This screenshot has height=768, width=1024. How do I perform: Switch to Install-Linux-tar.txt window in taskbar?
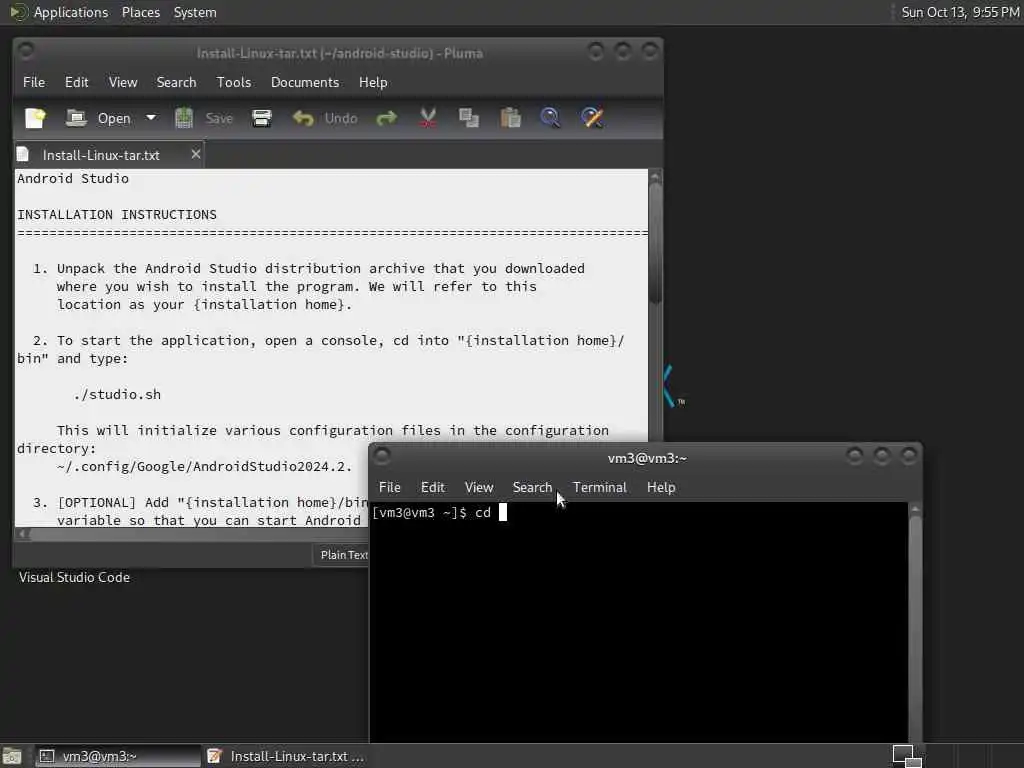coord(287,756)
